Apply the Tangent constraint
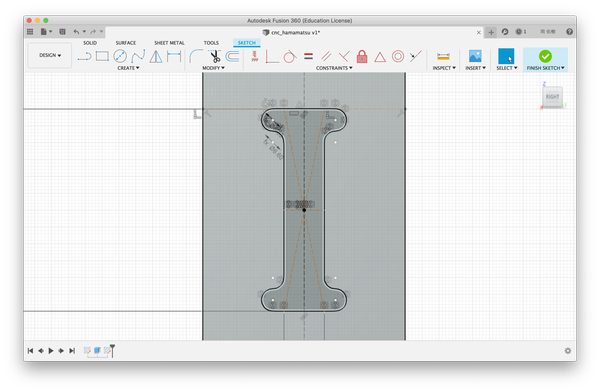Image resolution: width=600 pixels, height=392 pixels. 290,57
